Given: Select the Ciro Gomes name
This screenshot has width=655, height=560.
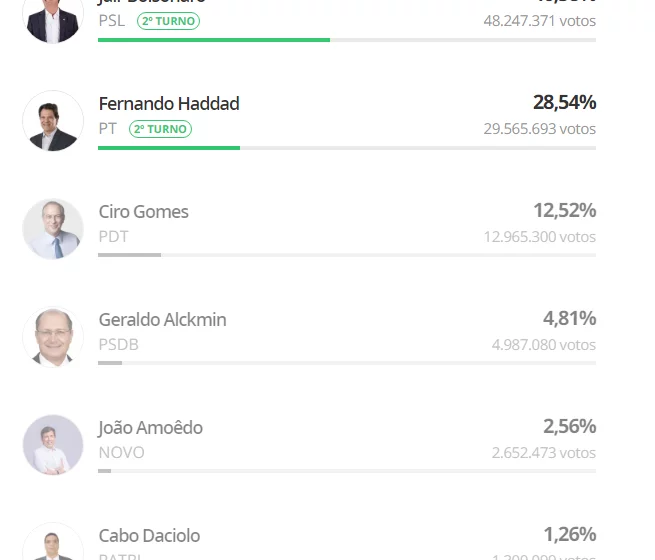Looking at the screenshot, I should 144,212.
